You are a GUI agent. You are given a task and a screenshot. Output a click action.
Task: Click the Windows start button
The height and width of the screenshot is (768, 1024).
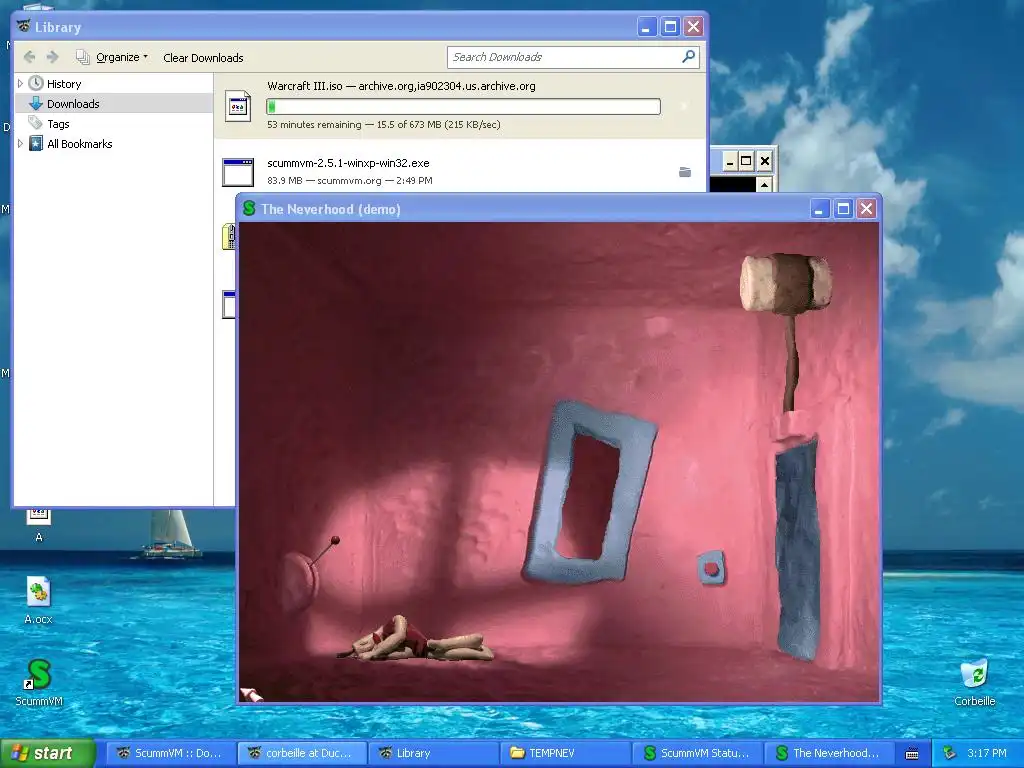coord(47,753)
